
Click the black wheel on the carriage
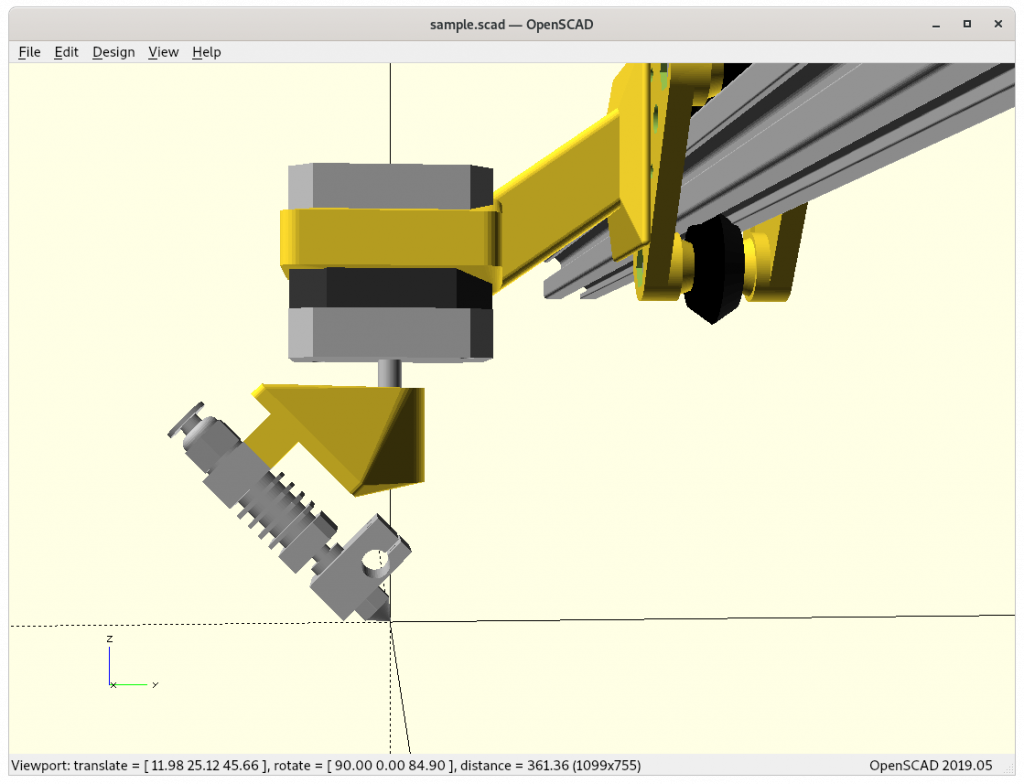pyautogui.click(x=713, y=268)
